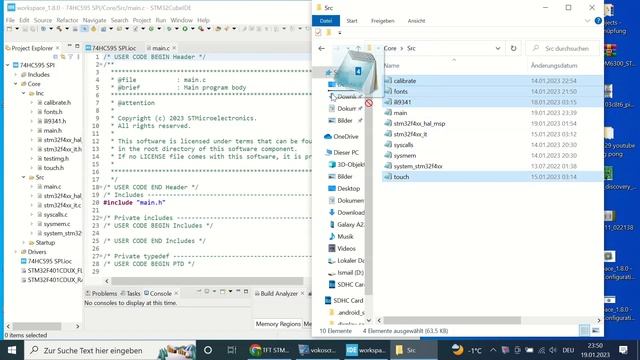Switch to Src Explorer taskbar item
The width and height of the screenshot is (640, 360).
(413, 350)
